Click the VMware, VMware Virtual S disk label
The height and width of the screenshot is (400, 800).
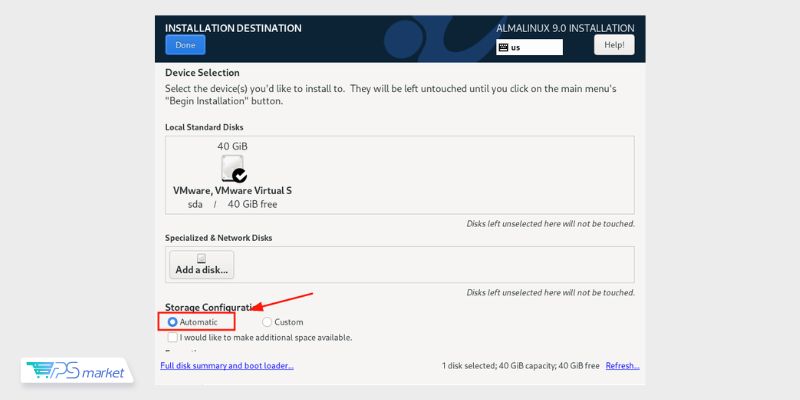coord(233,191)
